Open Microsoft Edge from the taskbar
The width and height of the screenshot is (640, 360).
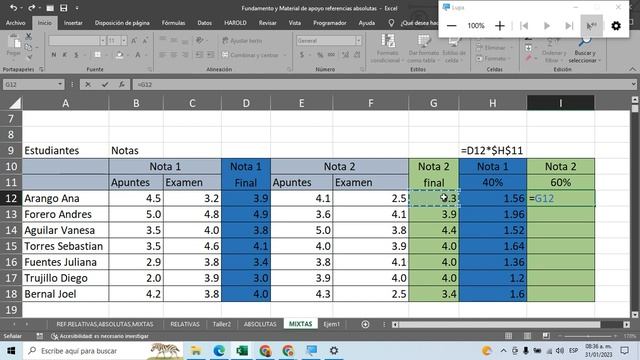pos(219,351)
